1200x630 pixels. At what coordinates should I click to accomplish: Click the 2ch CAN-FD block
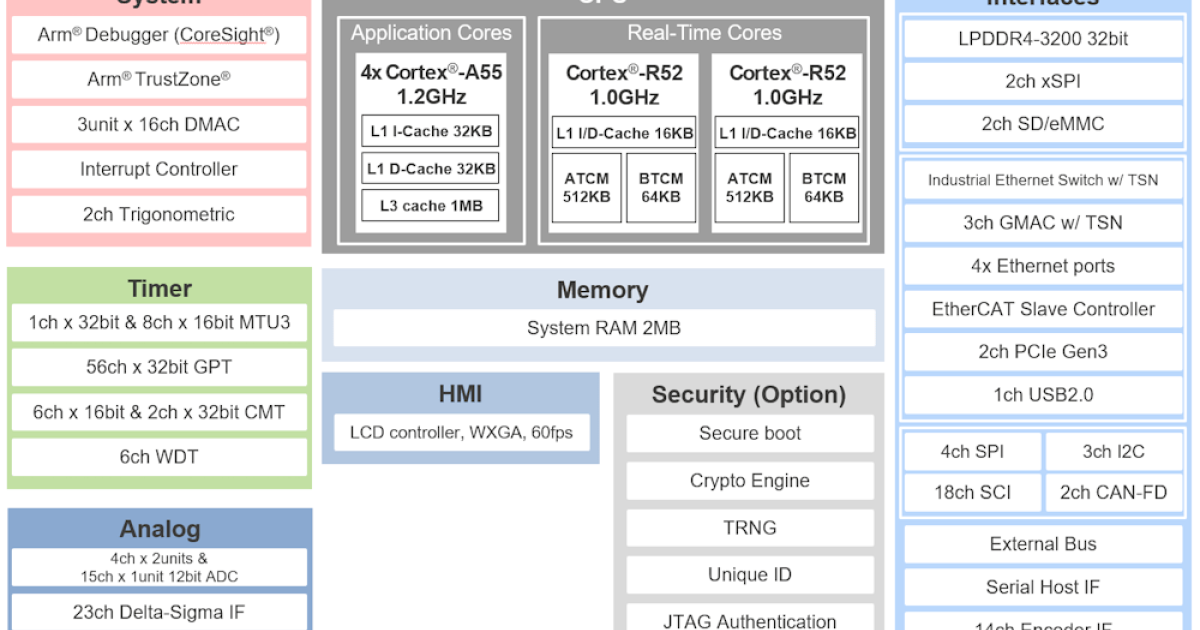click(1113, 493)
